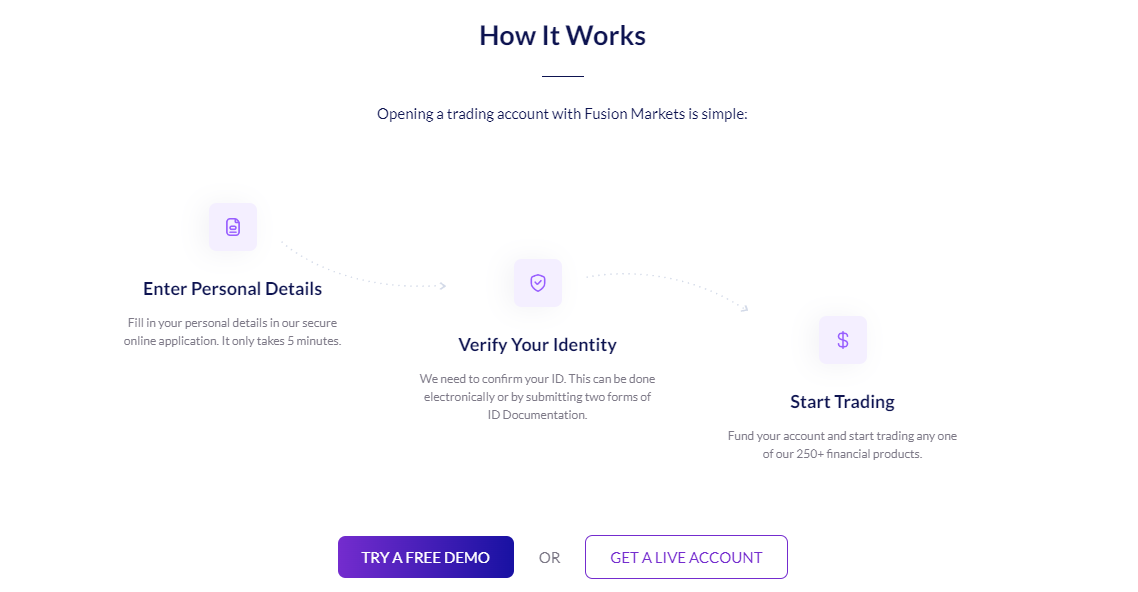Viewport: 1138px width, 592px height.
Task: Click the underline divider below heading
Action: (x=562, y=75)
